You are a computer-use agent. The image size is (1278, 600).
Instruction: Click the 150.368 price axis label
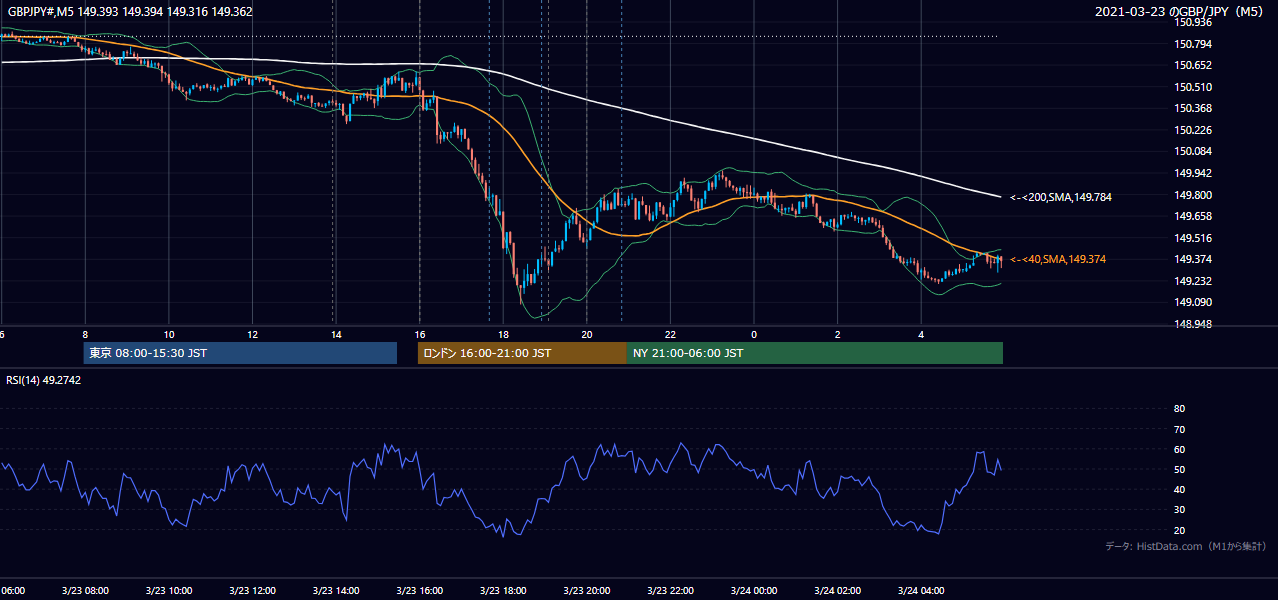pos(1194,108)
